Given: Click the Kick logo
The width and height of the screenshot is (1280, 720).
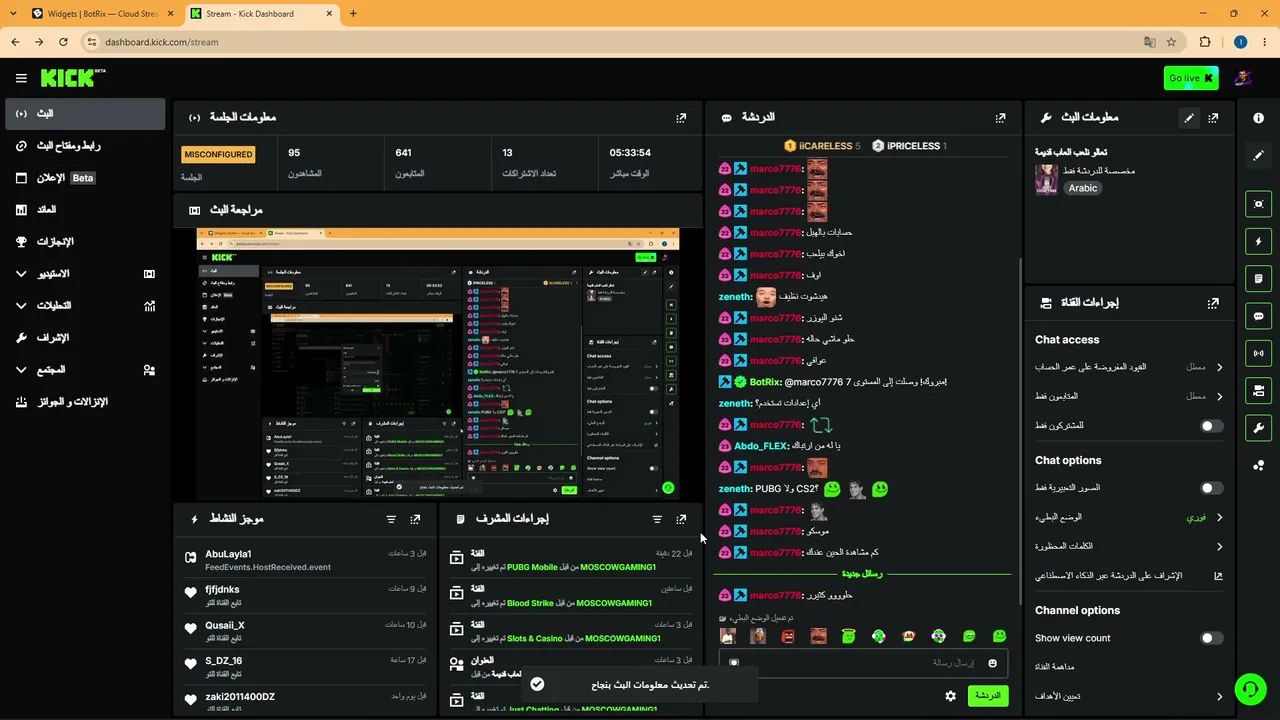Looking at the screenshot, I should [x=73, y=78].
